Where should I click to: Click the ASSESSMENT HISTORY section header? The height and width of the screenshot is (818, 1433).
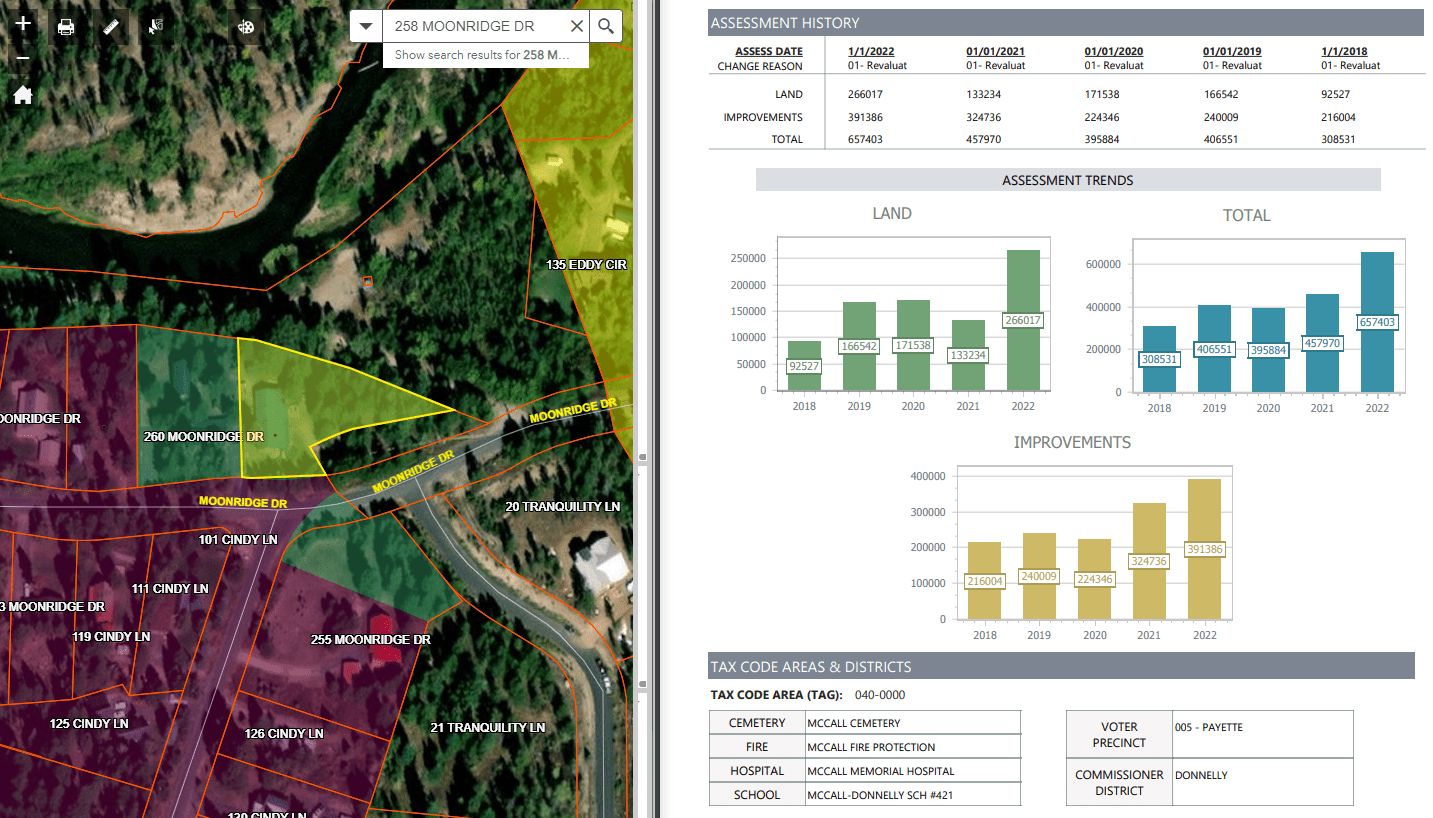(x=1065, y=23)
